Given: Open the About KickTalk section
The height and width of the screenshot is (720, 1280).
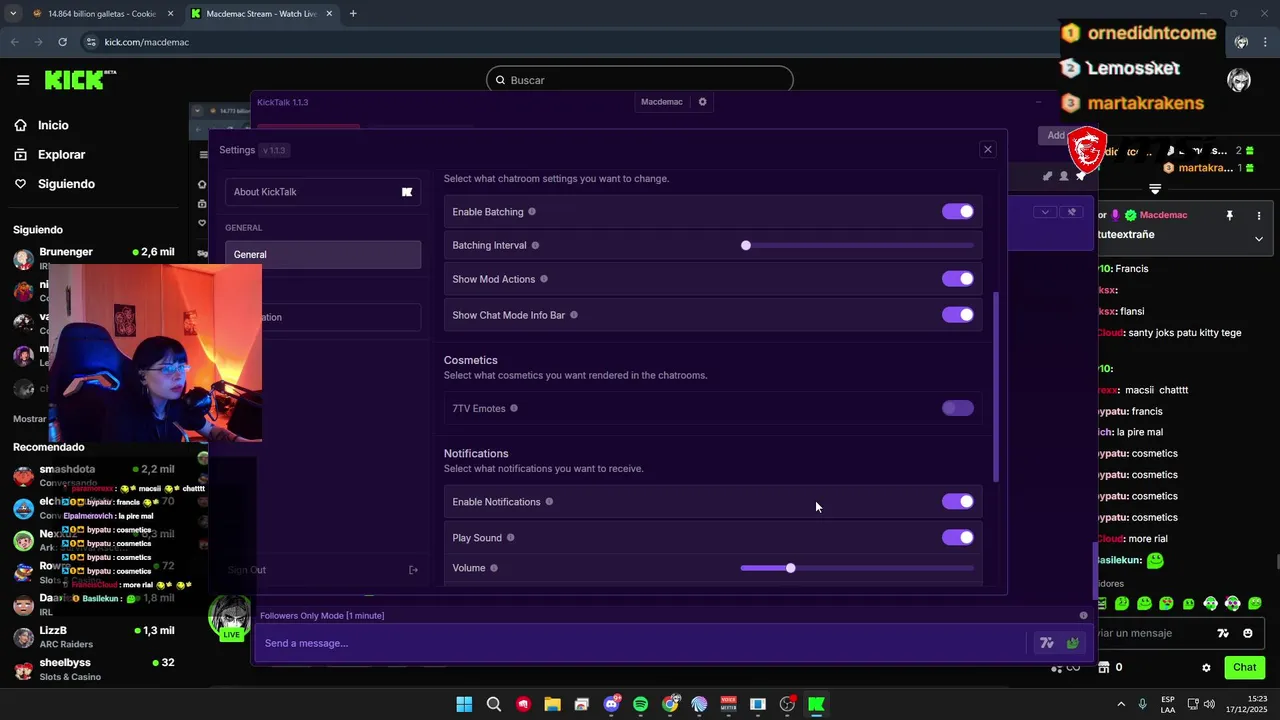Looking at the screenshot, I should pyautogui.click(x=323, y=192).
